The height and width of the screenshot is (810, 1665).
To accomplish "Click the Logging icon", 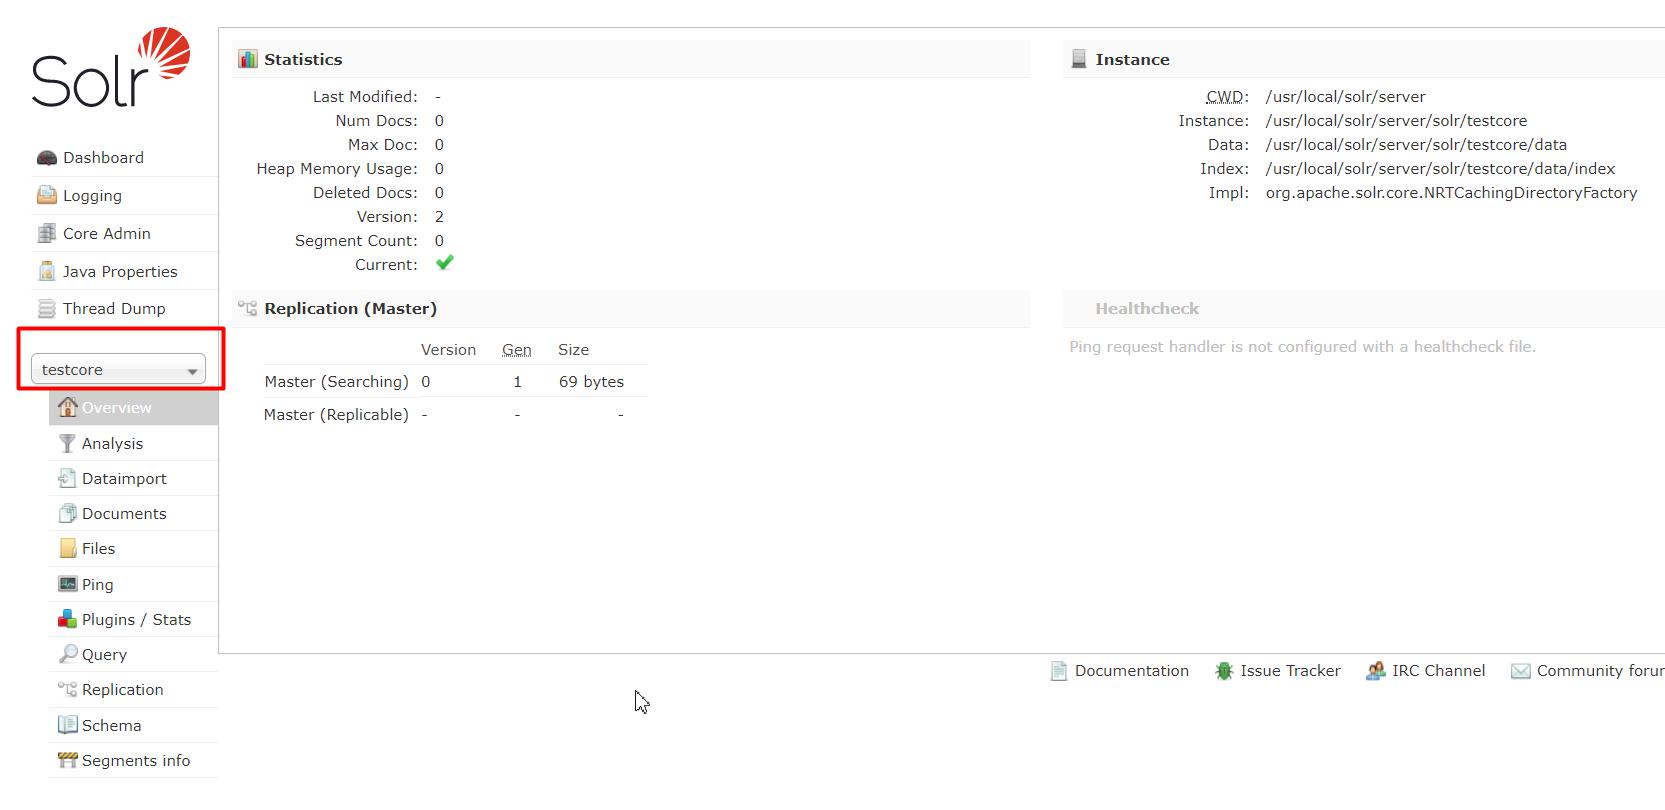I will pos(47,195).
